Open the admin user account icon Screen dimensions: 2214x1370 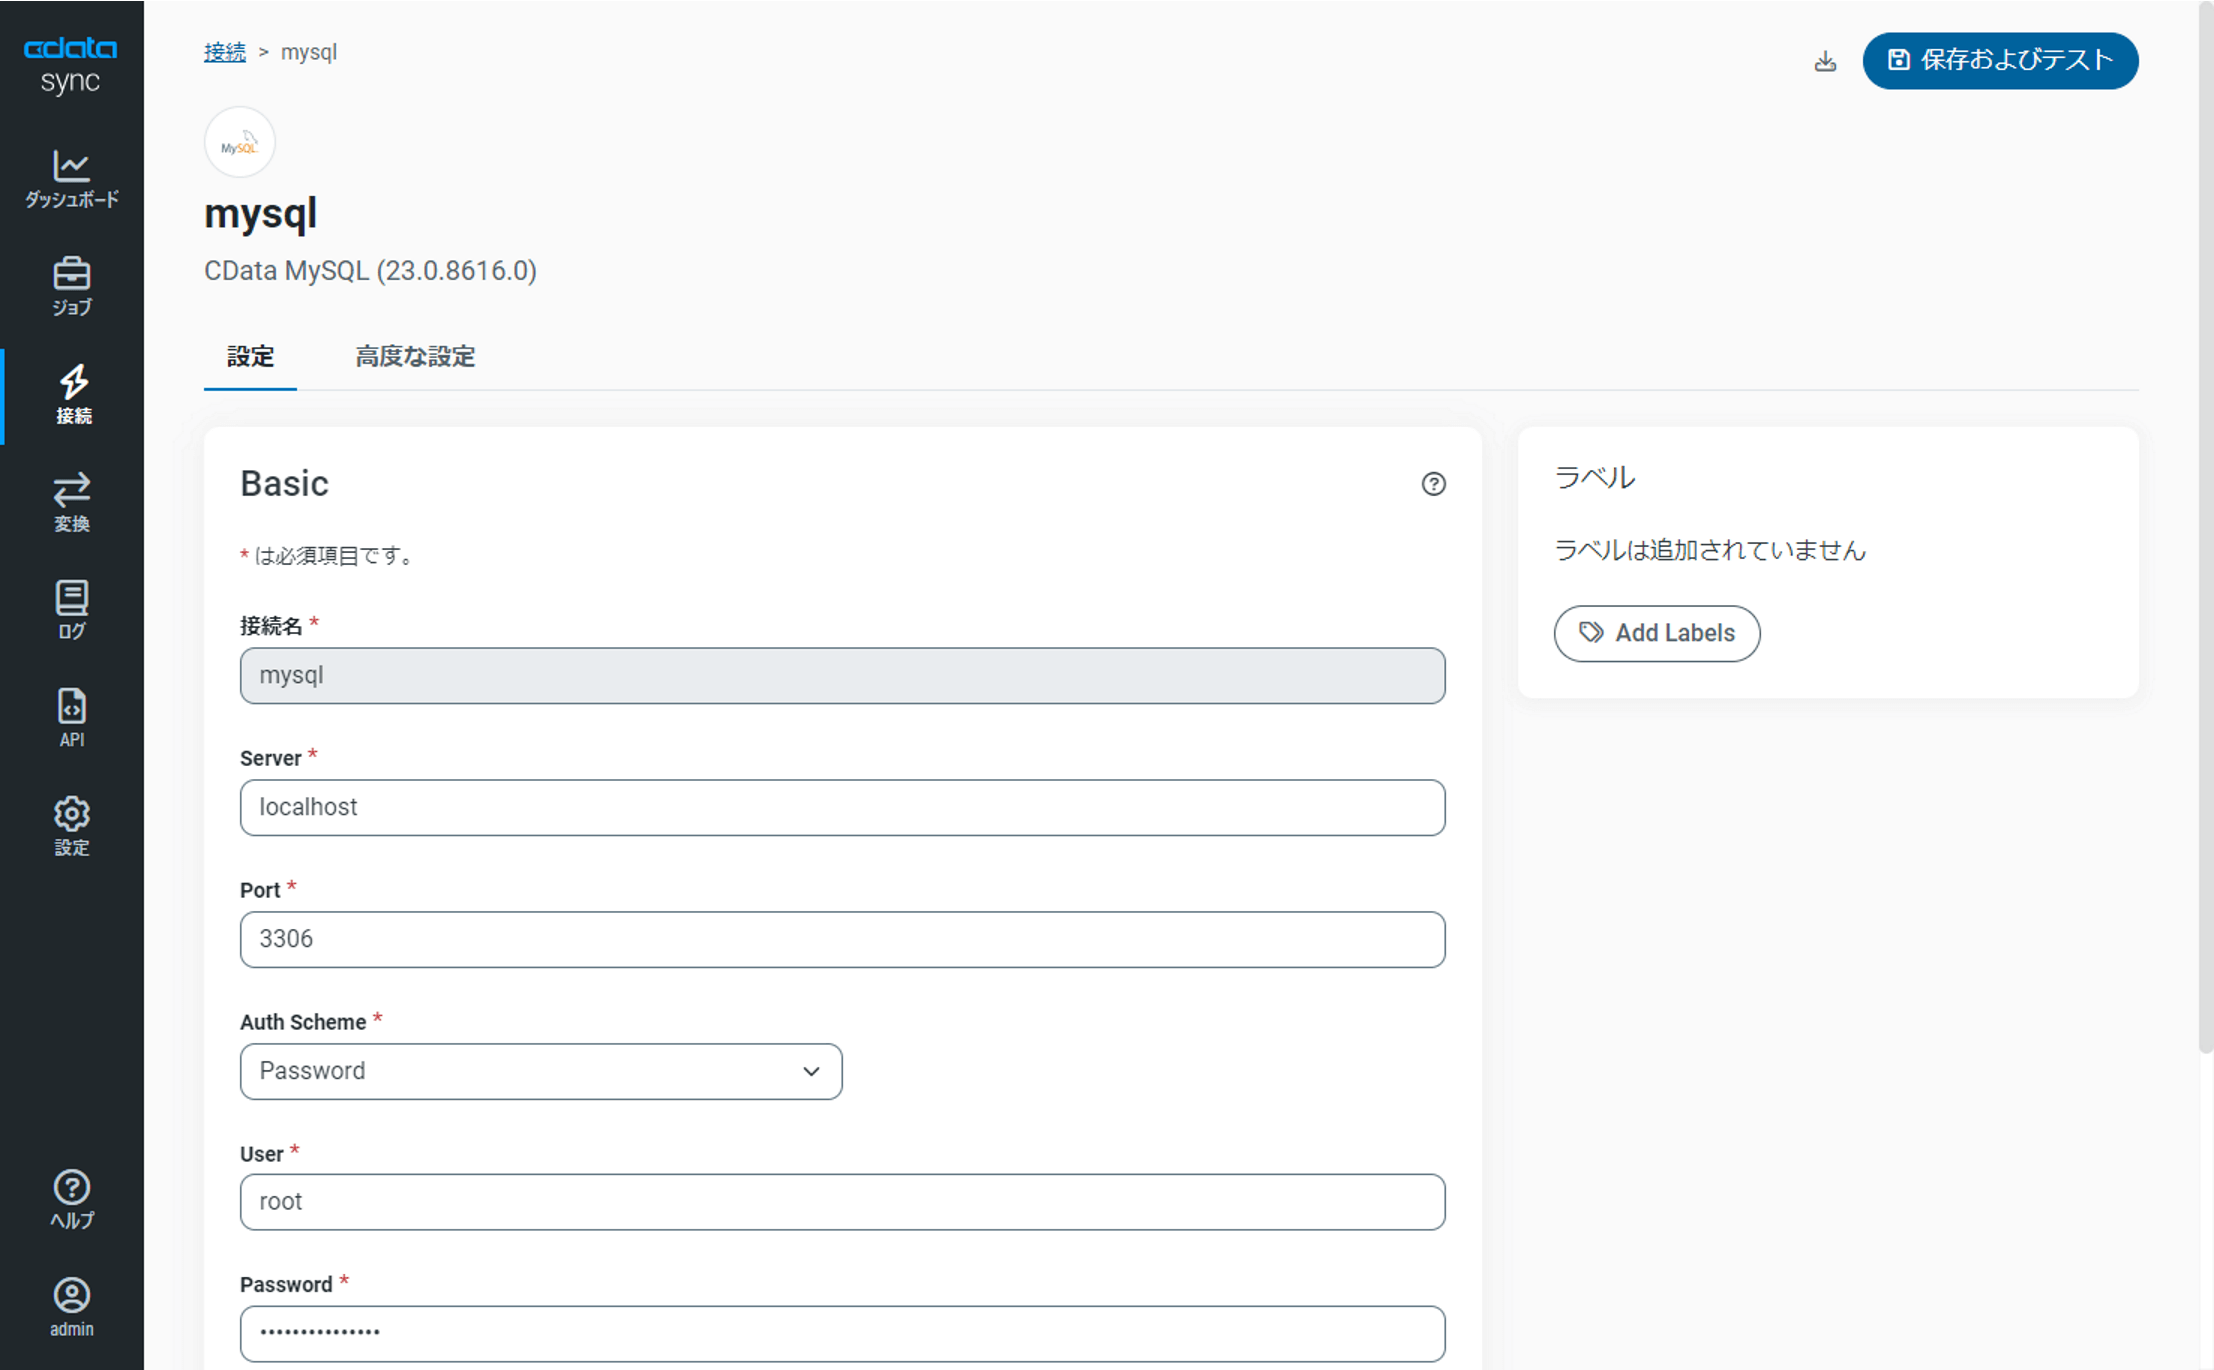[71, 1306]
